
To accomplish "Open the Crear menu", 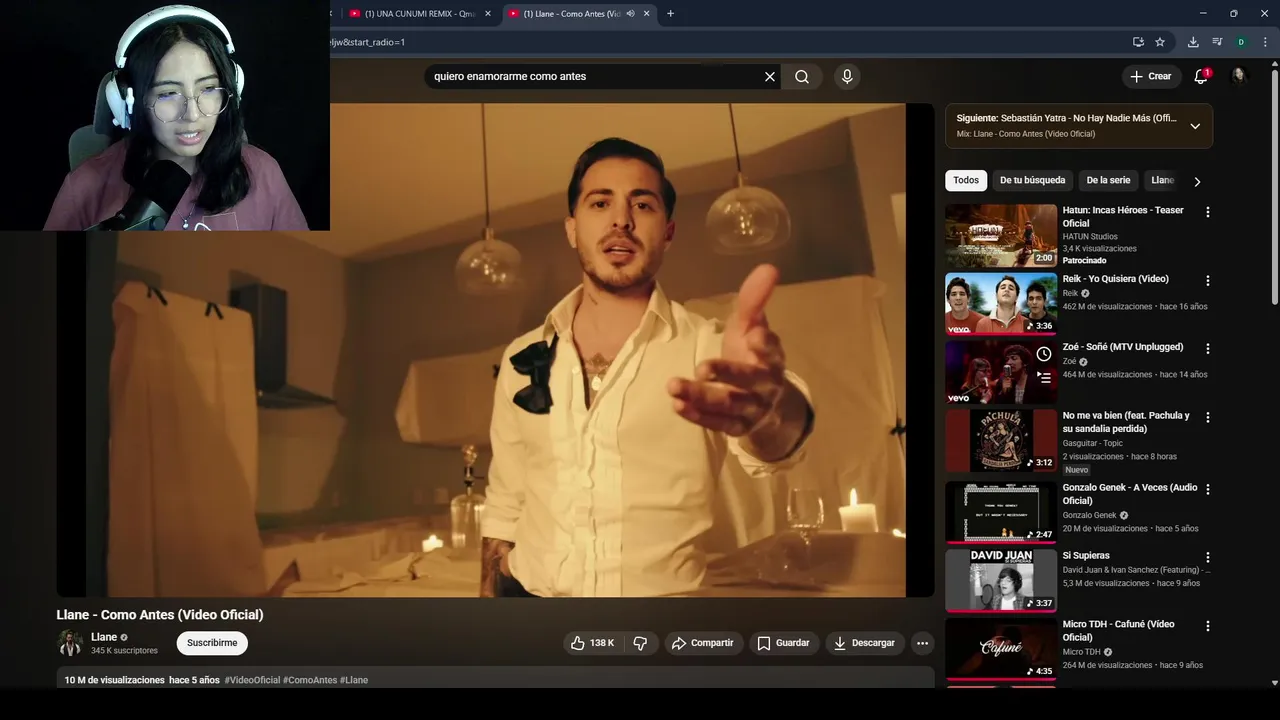I will pyautogui.click(x=1150, y=76).
